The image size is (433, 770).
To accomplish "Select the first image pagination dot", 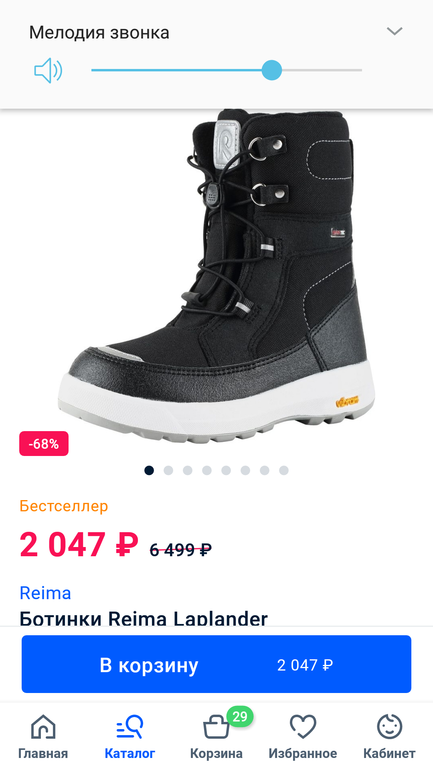I will click(x=149, y=470).
